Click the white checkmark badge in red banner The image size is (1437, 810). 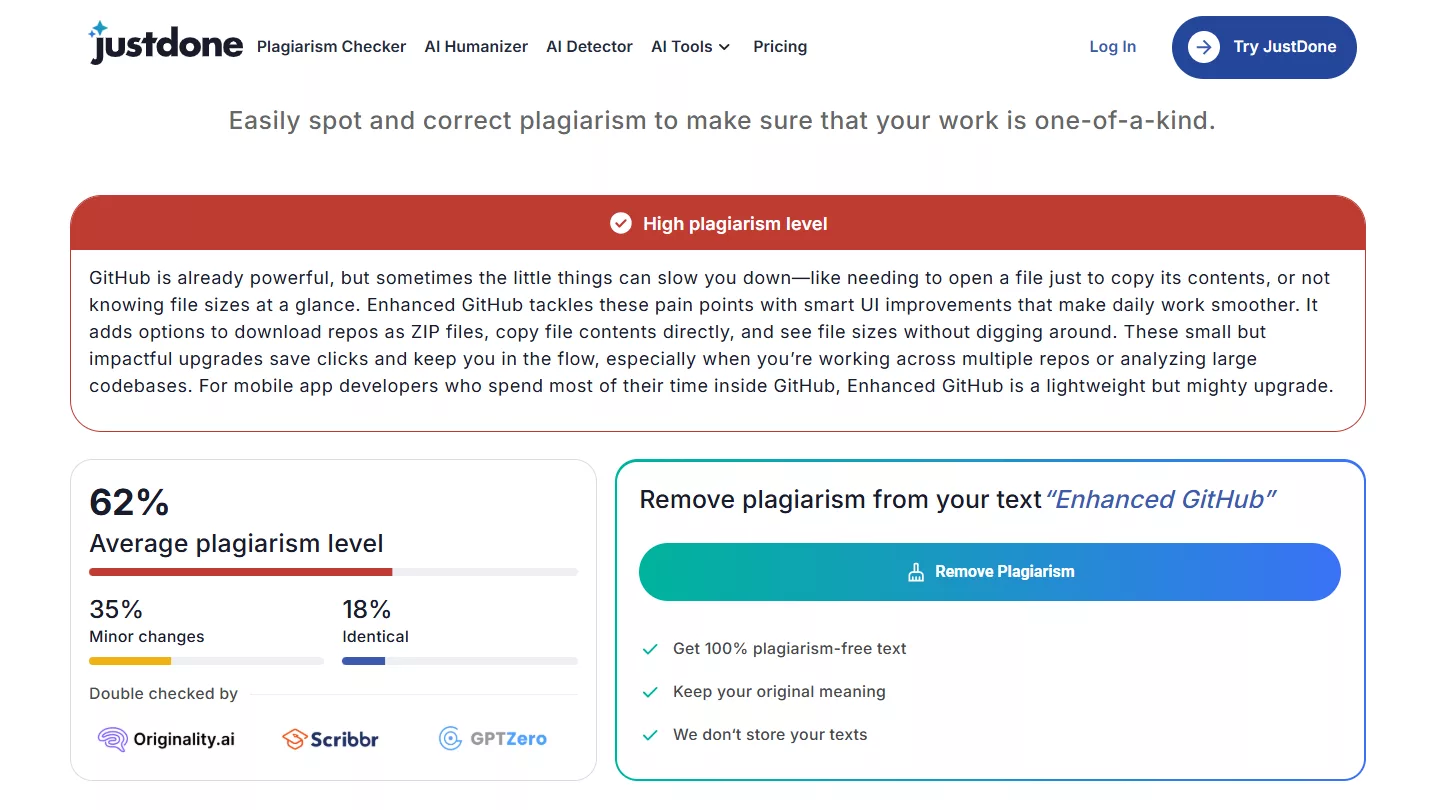(621, 223)
